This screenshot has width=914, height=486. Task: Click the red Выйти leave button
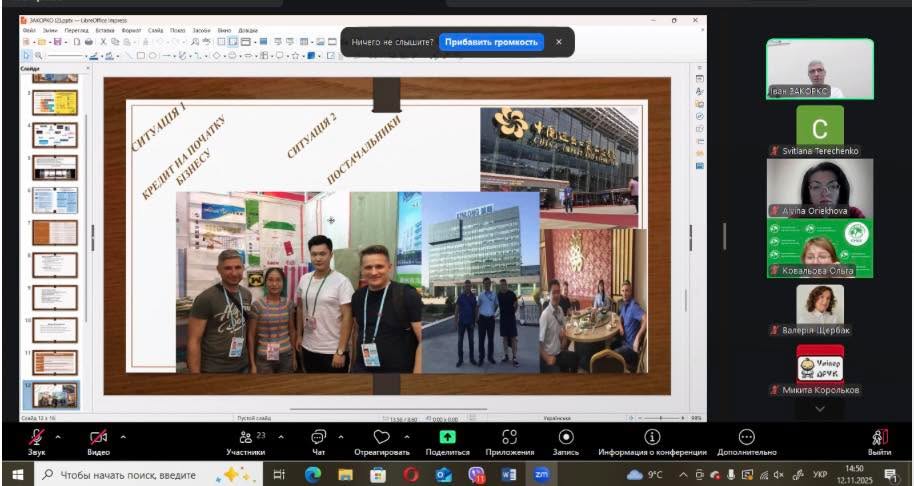click(x=879, y=437)
